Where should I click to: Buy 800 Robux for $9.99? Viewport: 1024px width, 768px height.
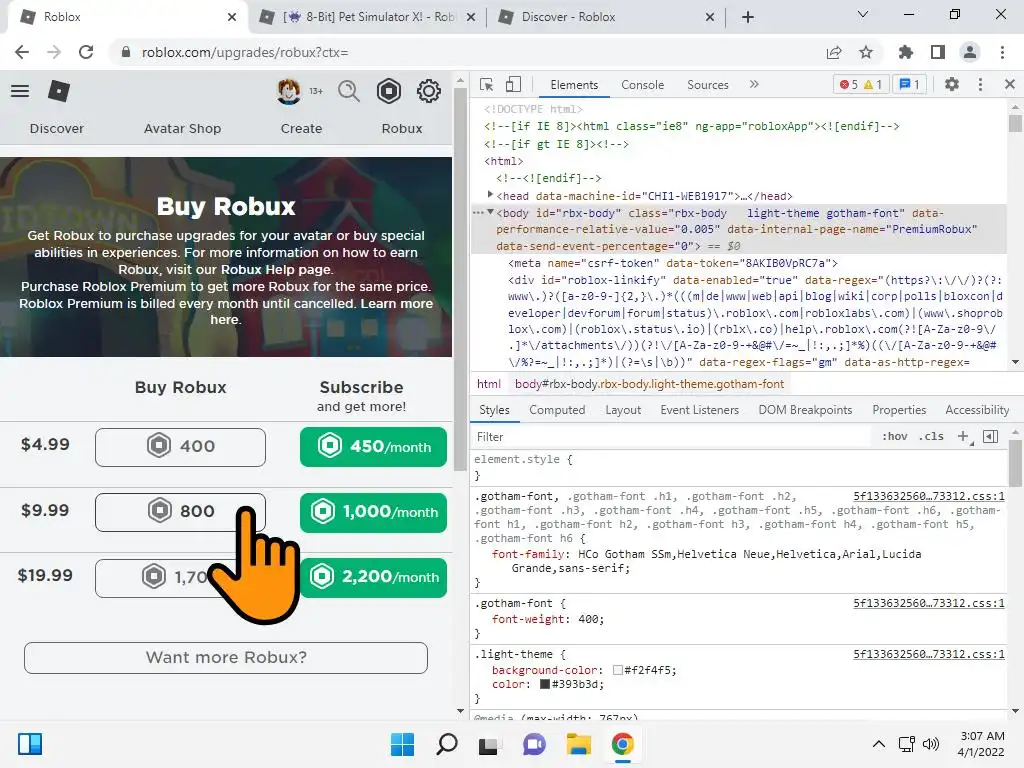[180, 512]
